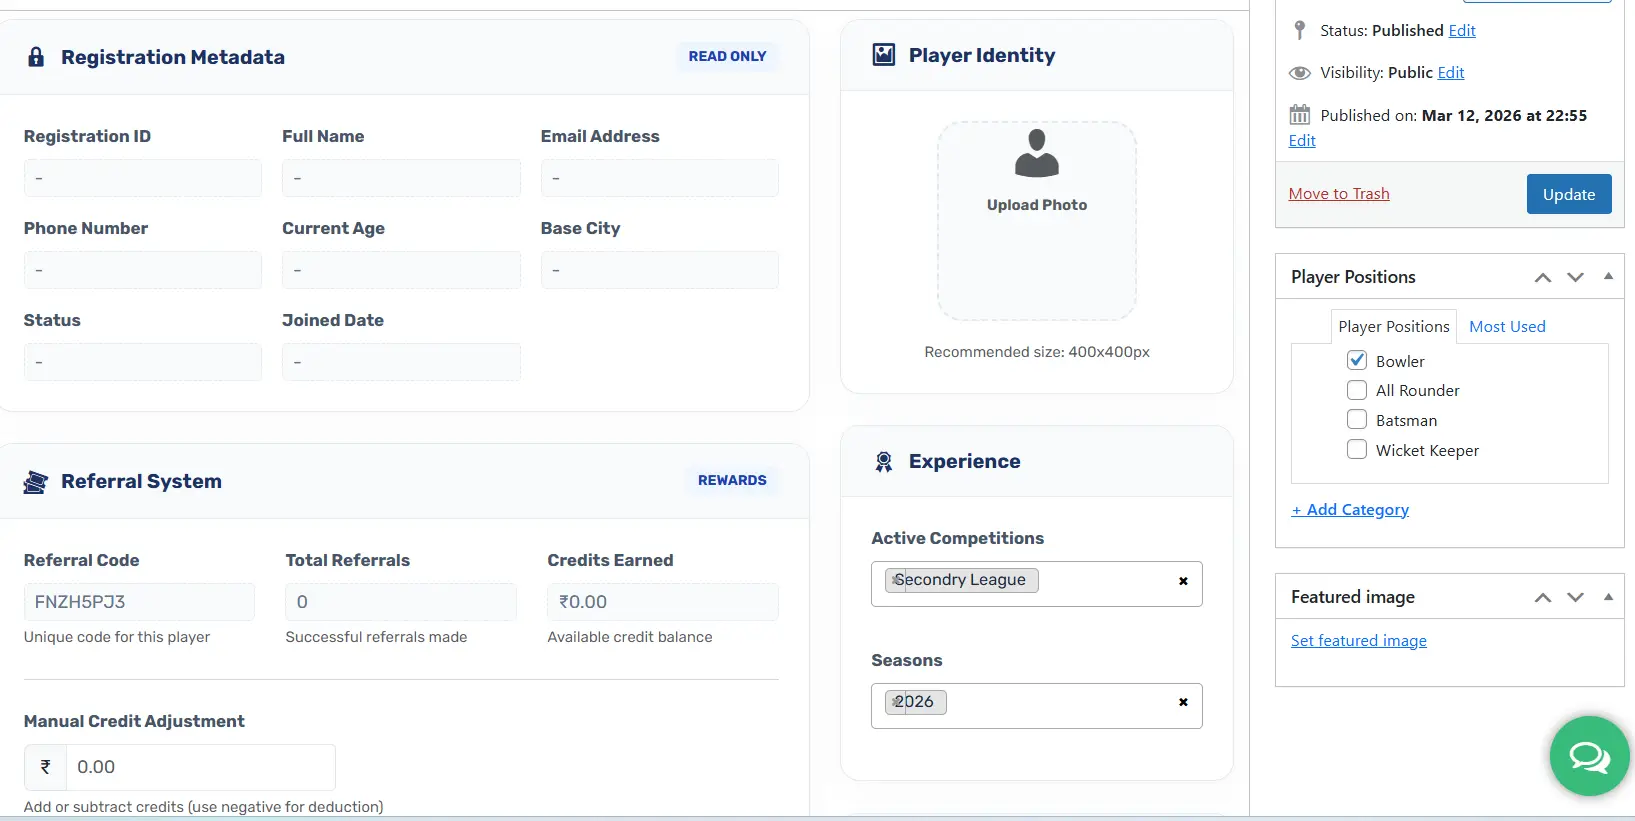Enable the Wicket Keeper checkbox

(1357, 450)
